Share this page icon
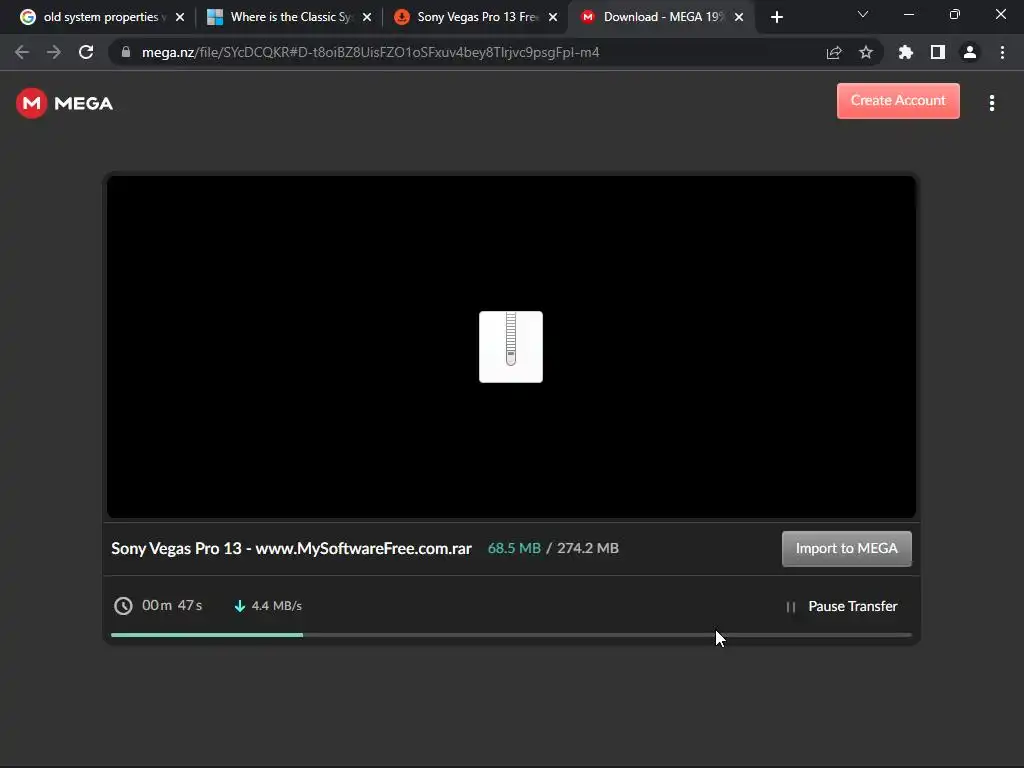This screenshot has height=768, width=1024. tap(834, 52)
